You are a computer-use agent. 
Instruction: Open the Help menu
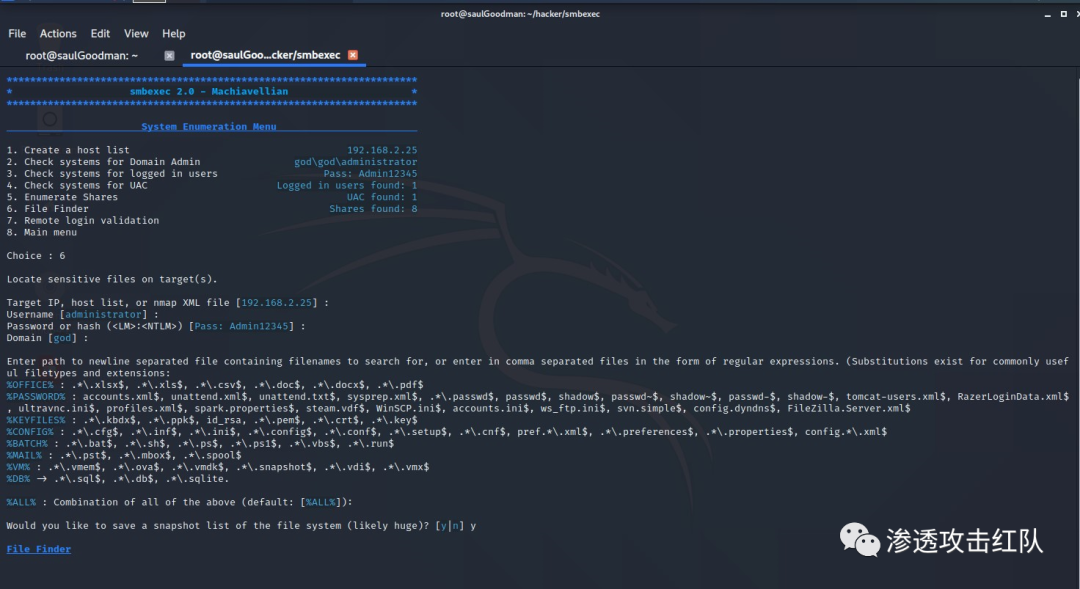point(174,34)
